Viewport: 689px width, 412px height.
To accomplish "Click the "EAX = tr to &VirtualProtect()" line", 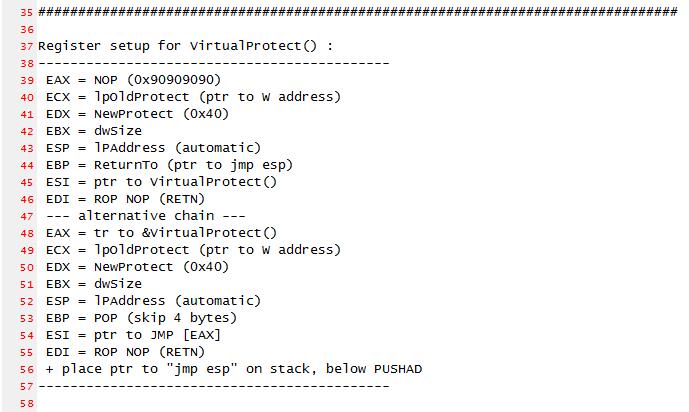I will click(161, 233).
